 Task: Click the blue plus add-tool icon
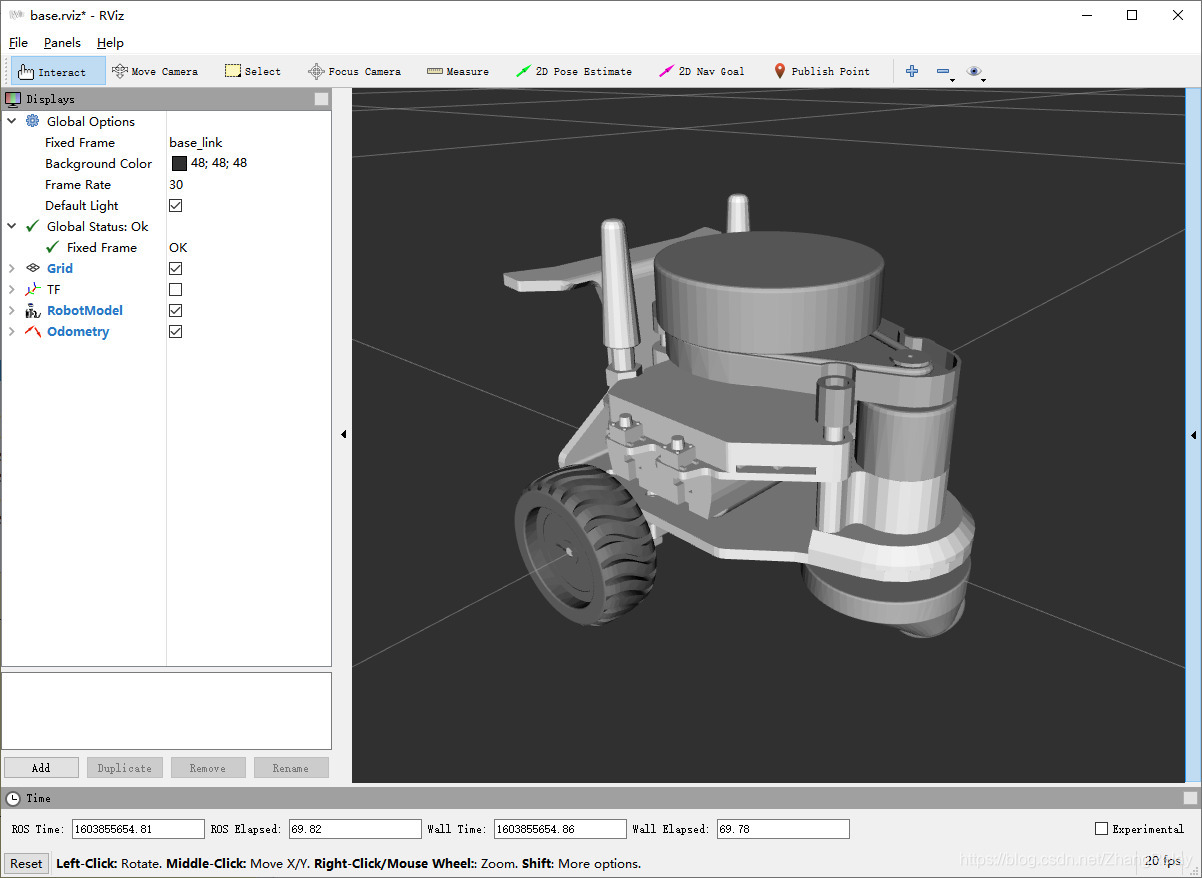[x=912, y=71]
